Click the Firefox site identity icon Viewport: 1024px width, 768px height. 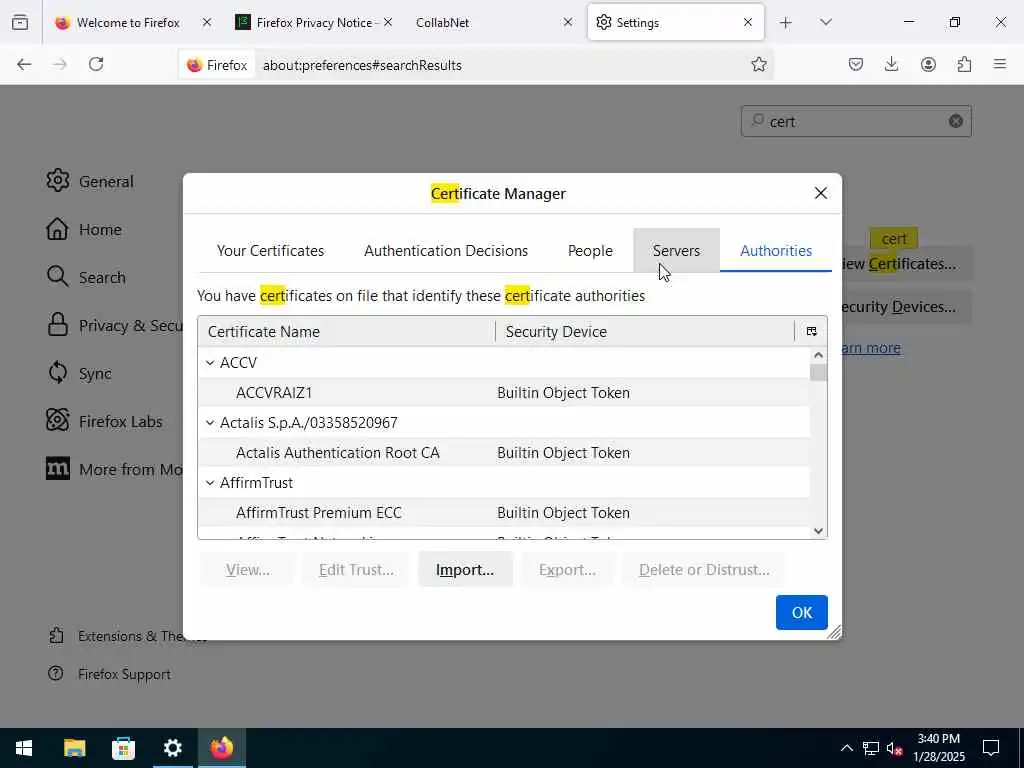pos(217,65)
